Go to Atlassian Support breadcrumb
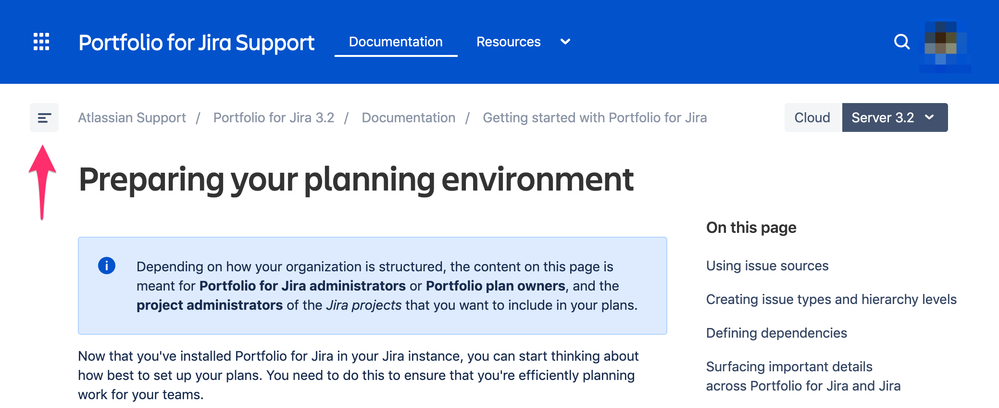999x408 pixels. [x=132, y=117]
